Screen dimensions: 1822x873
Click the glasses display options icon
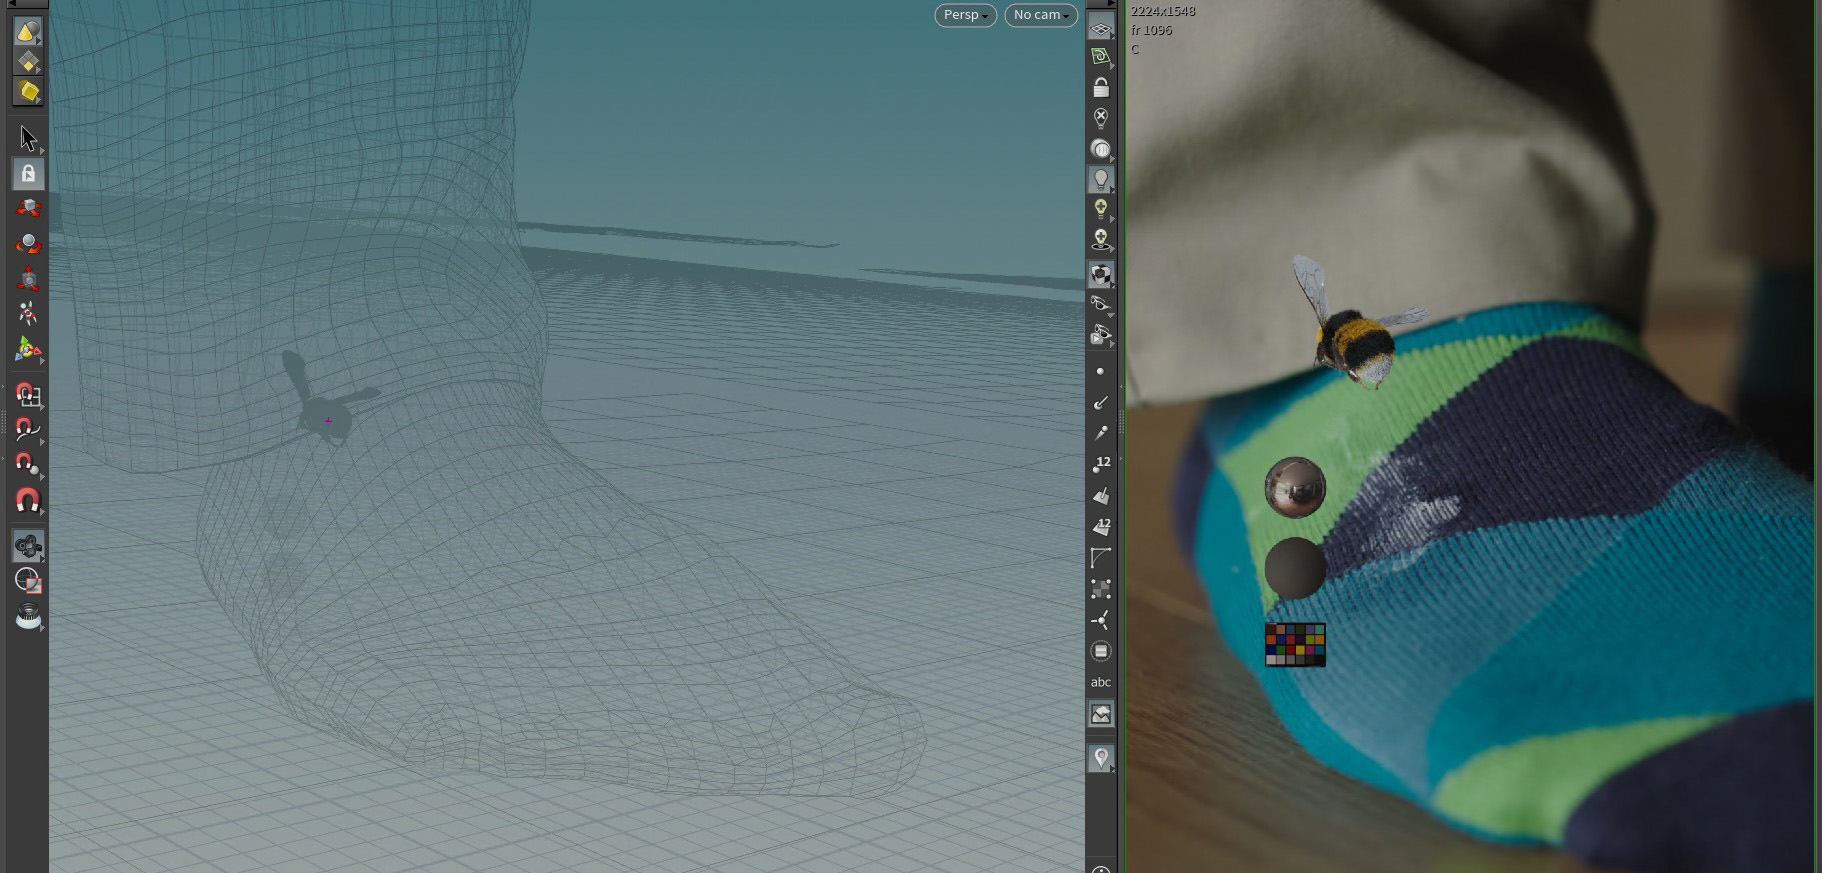click(x=1100, y=303)
